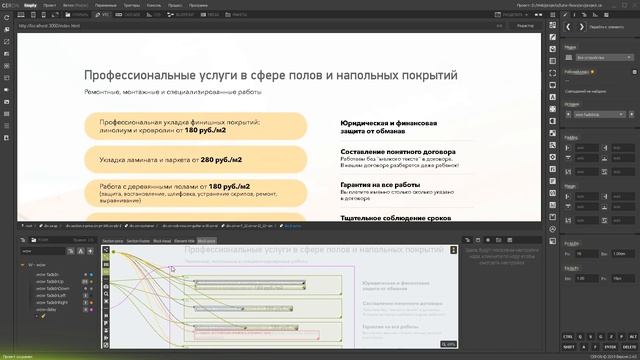Select wow fadeInDown in the class tree
The height and width of the screenshot is (360, 640).
[x=52, y=289]
